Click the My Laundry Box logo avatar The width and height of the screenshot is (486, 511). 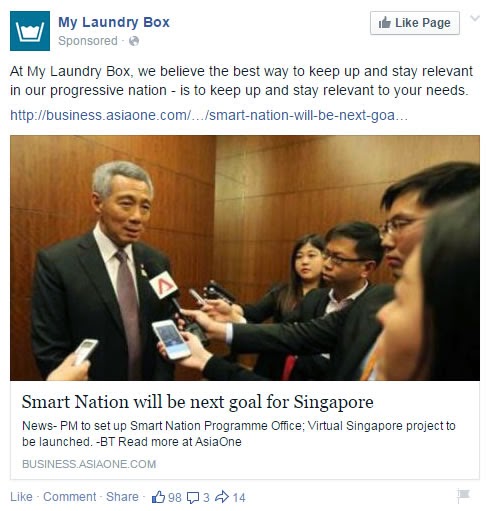(x=30, y=31)
